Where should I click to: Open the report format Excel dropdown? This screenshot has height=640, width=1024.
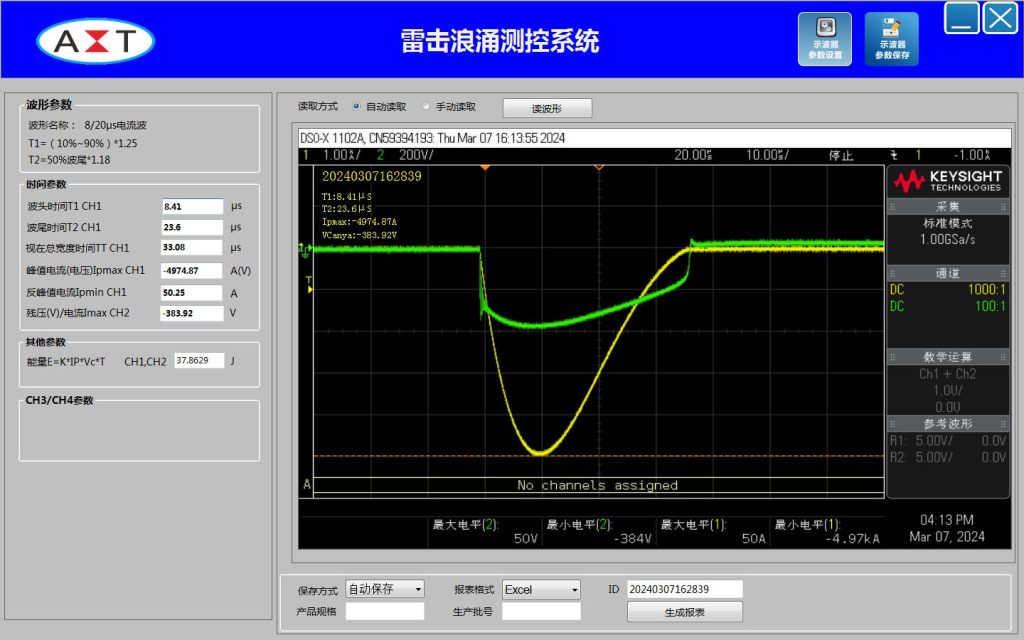point(541,589)
